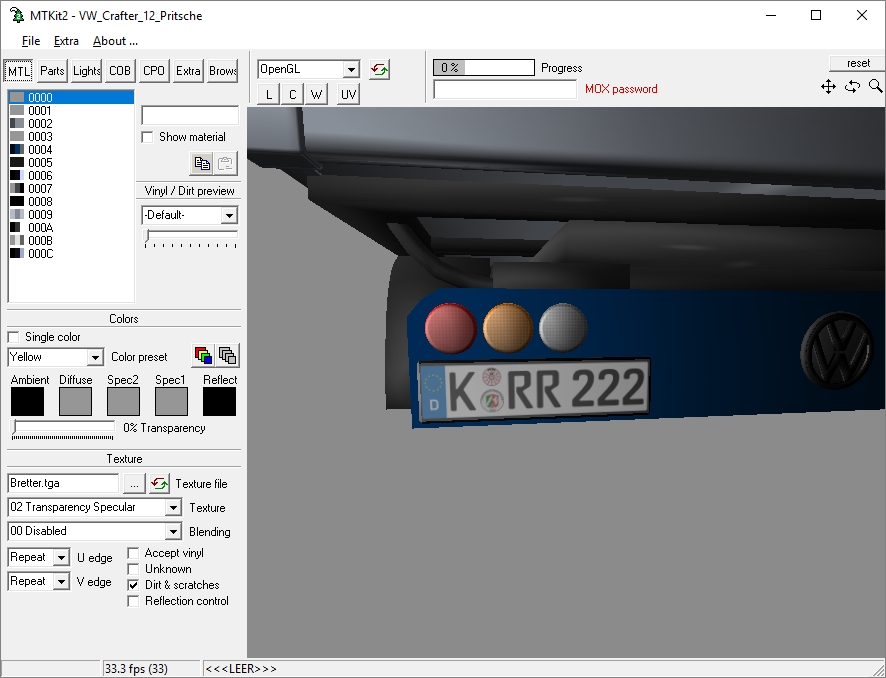
Task: Click the Diffuse color swatch
Action: pos(75,401)
